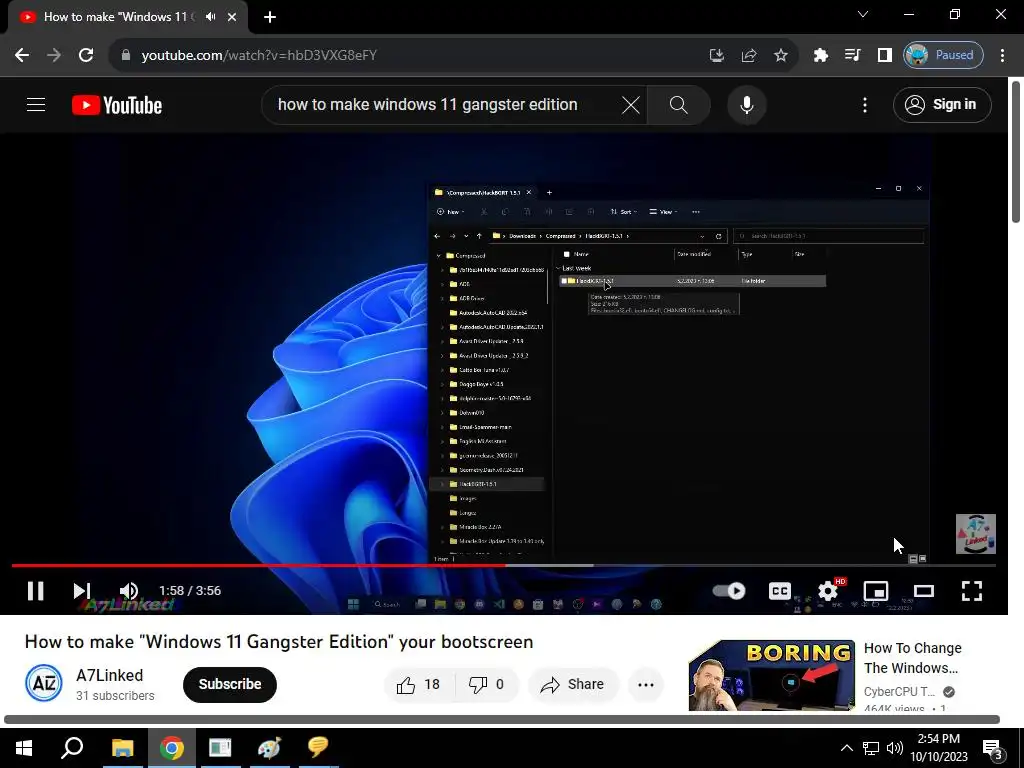1024x768 pixels.
Task: Dislike the video
Action: pos(486,684)
